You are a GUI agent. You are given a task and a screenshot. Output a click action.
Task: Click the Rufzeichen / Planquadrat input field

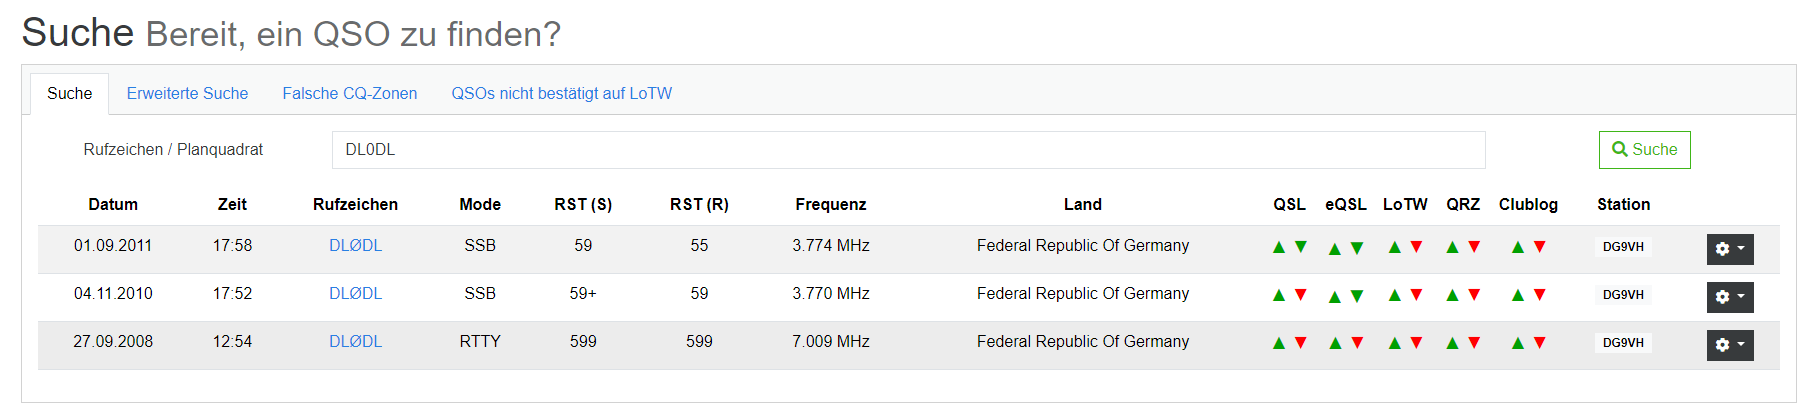tap(908, 150)
